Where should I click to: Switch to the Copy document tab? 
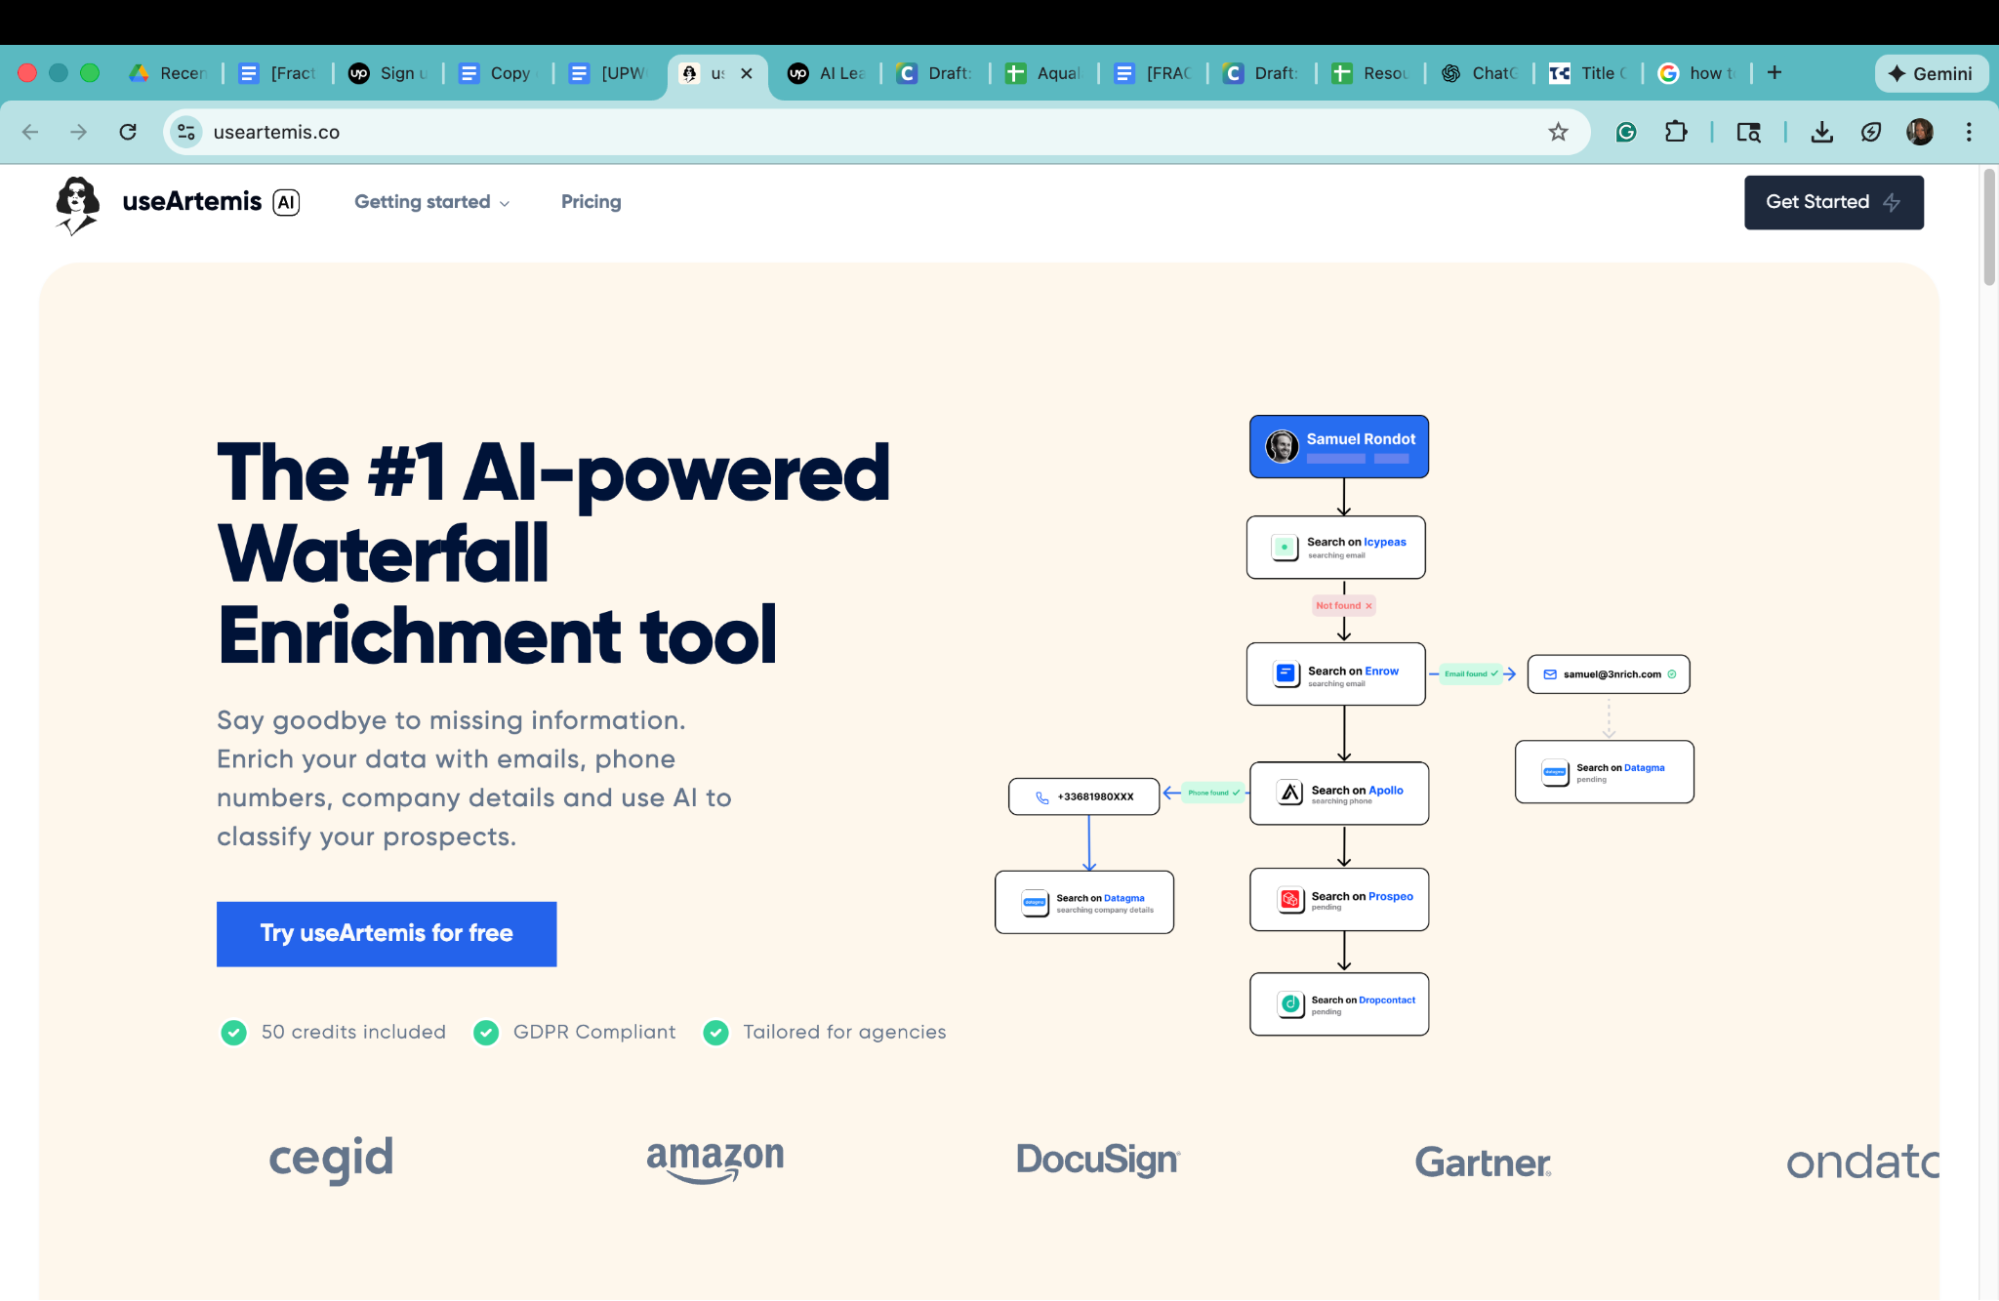click(497, 73)
